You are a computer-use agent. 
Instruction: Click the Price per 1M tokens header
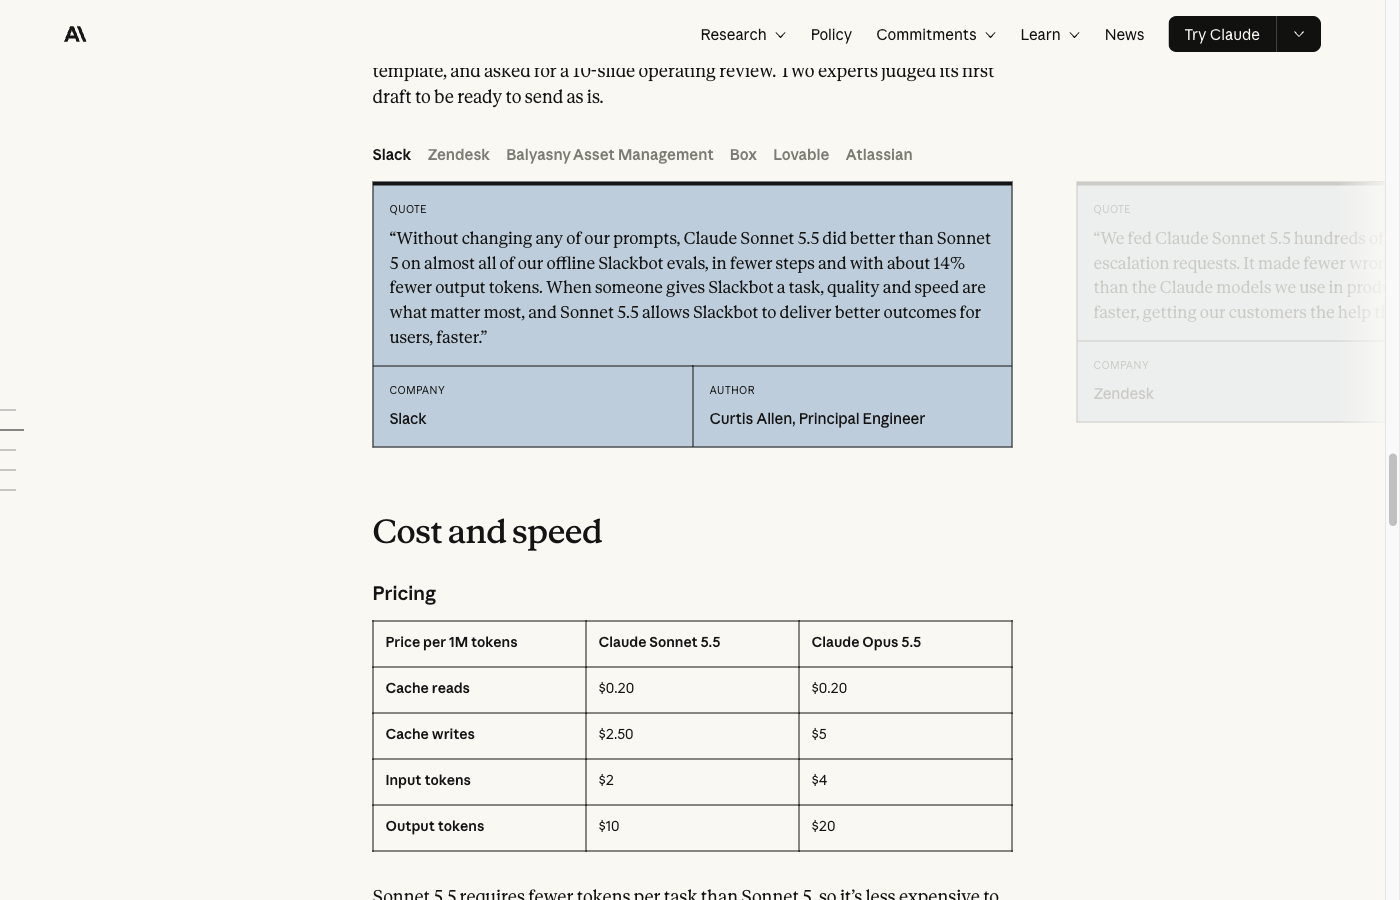pyautogui.click(x=451, y=642)
